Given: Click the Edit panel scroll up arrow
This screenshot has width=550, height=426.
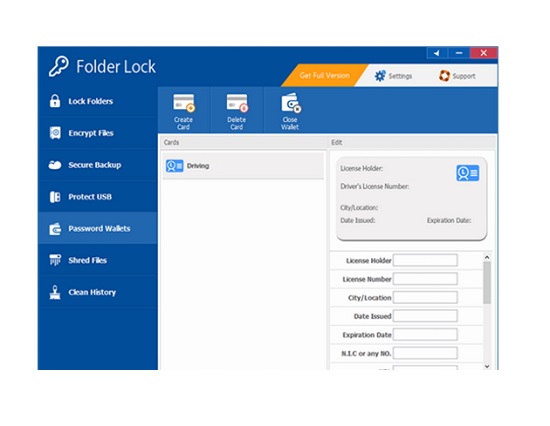Looking at the screenshot, I should click(487, 257).
